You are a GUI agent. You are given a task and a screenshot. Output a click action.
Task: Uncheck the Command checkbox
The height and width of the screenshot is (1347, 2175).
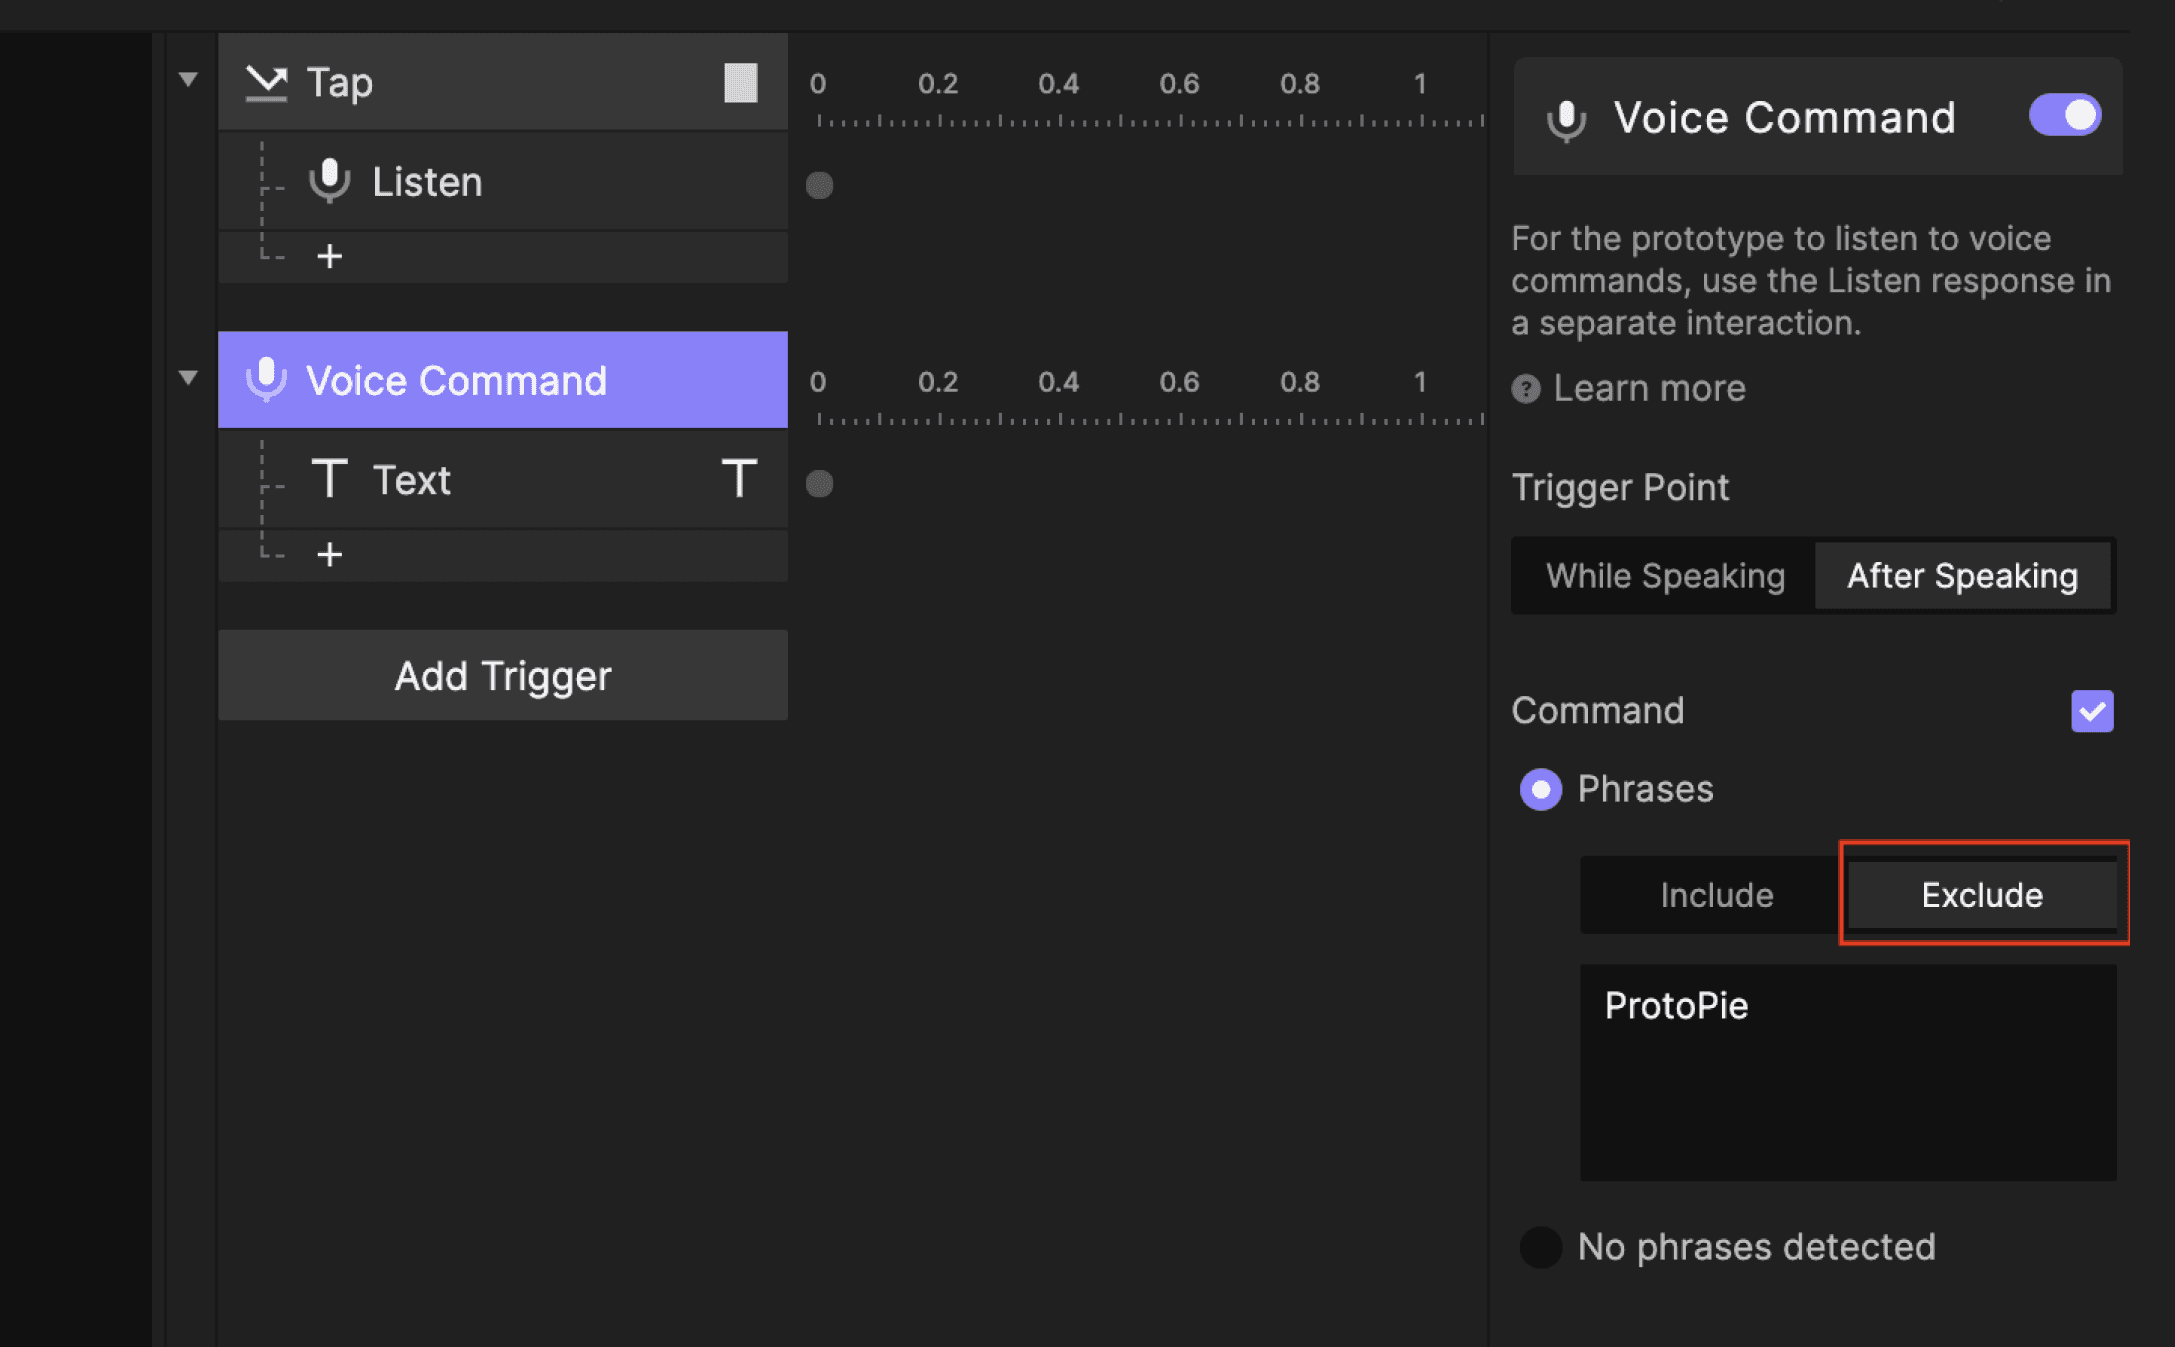pos(2092,710)
